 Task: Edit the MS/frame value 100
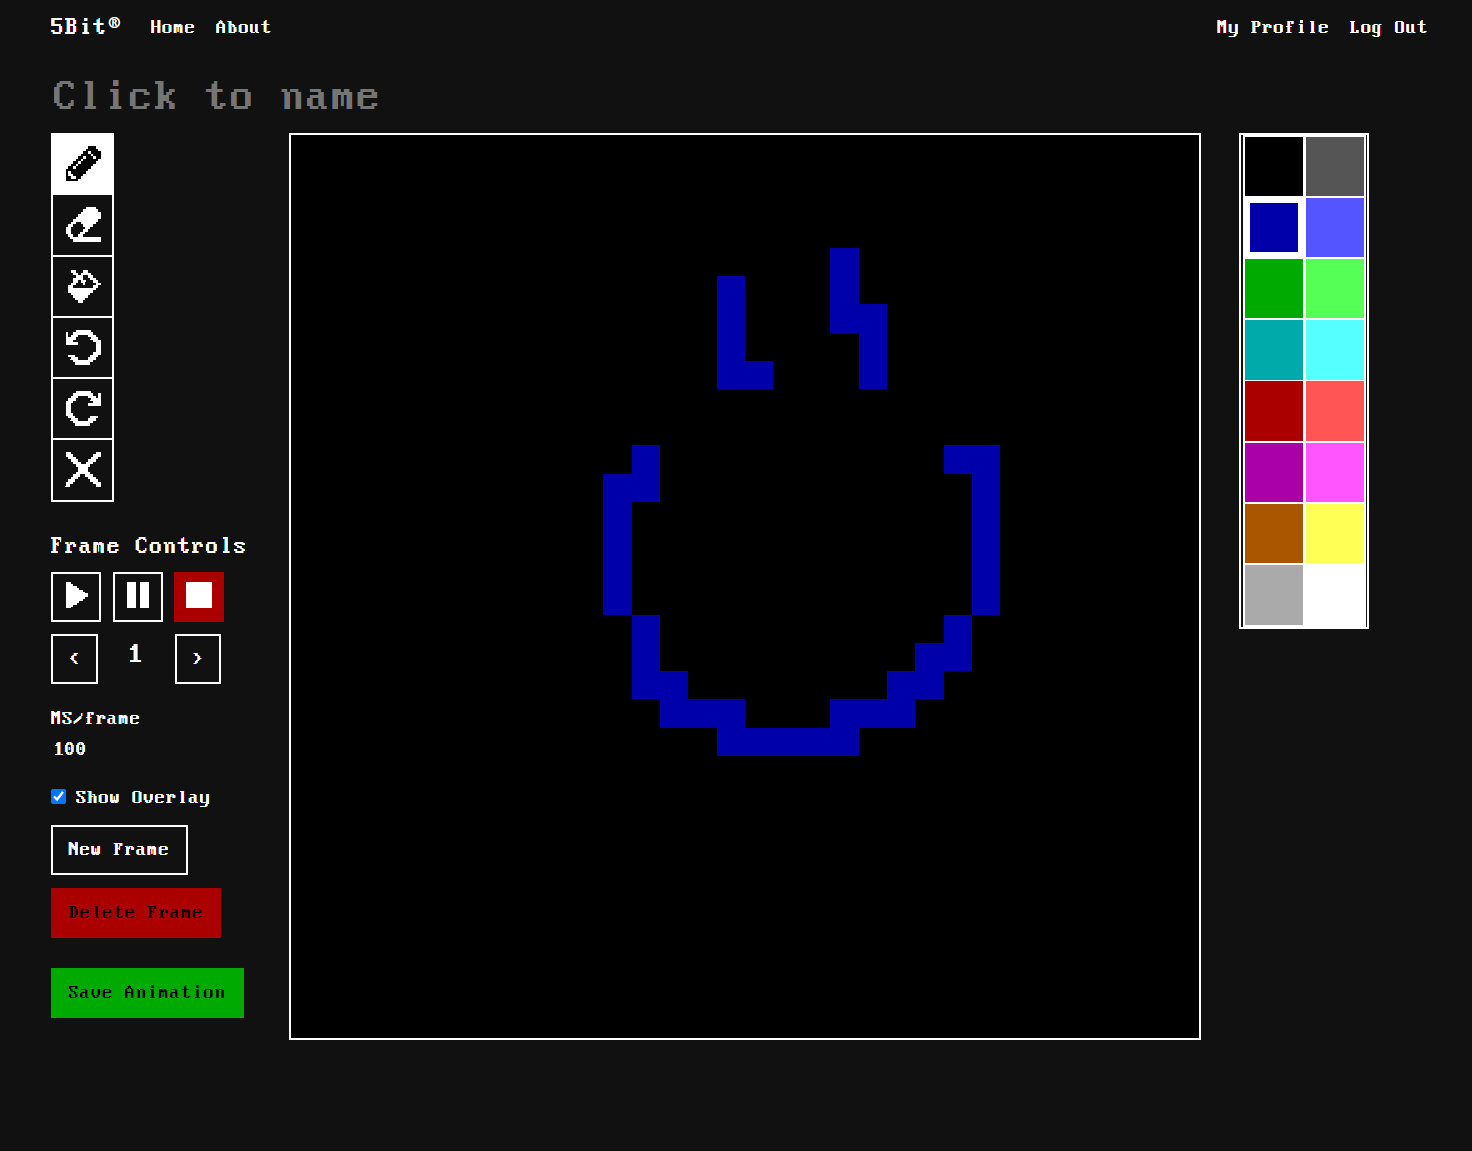pyautogui.click(x=70, y=749)
